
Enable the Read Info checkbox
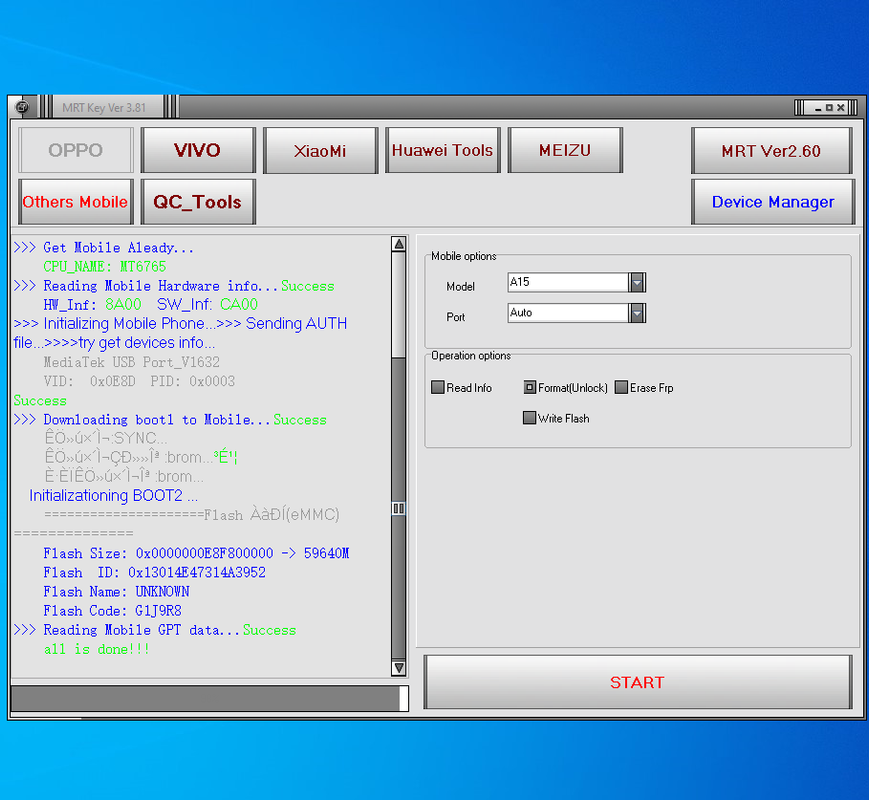[438, 387]
